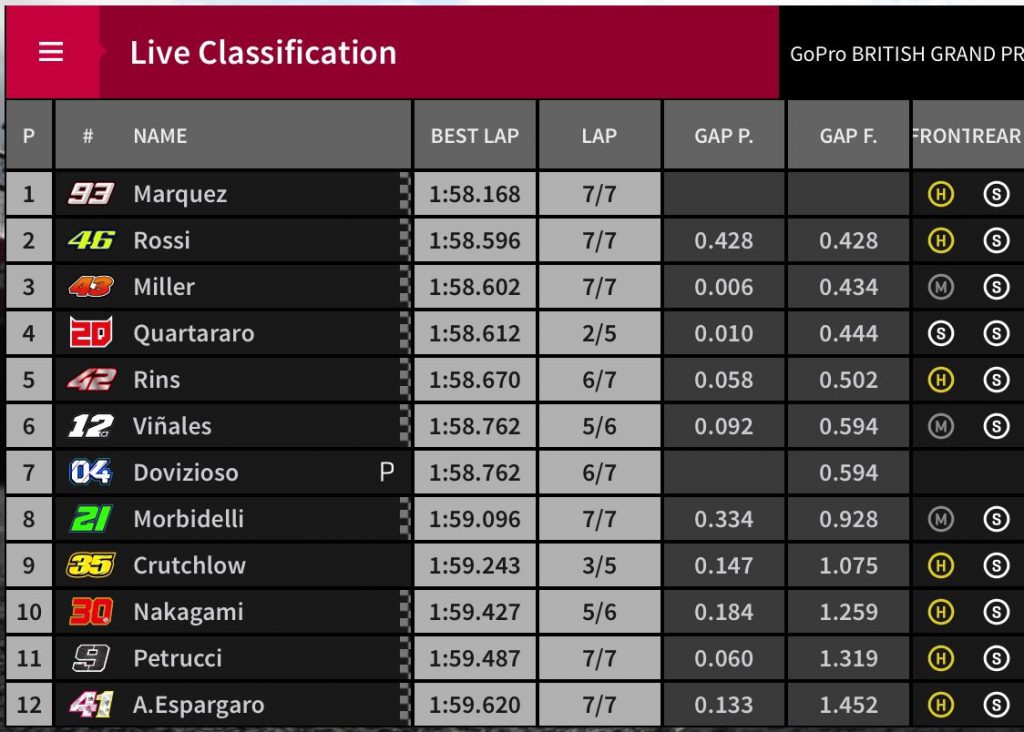Open the hamburger menu
Screen dimensions: 1024x732
tap(51, 52)
